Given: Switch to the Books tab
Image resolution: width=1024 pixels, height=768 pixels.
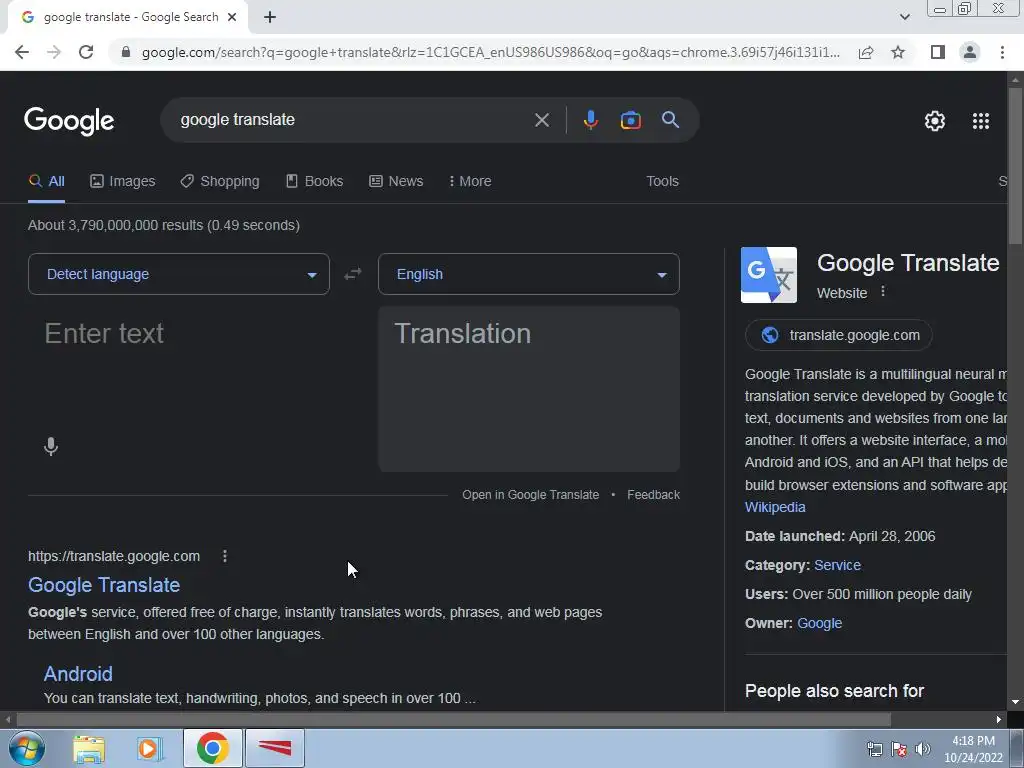Looking at the screenshot, I should [315, 181].
